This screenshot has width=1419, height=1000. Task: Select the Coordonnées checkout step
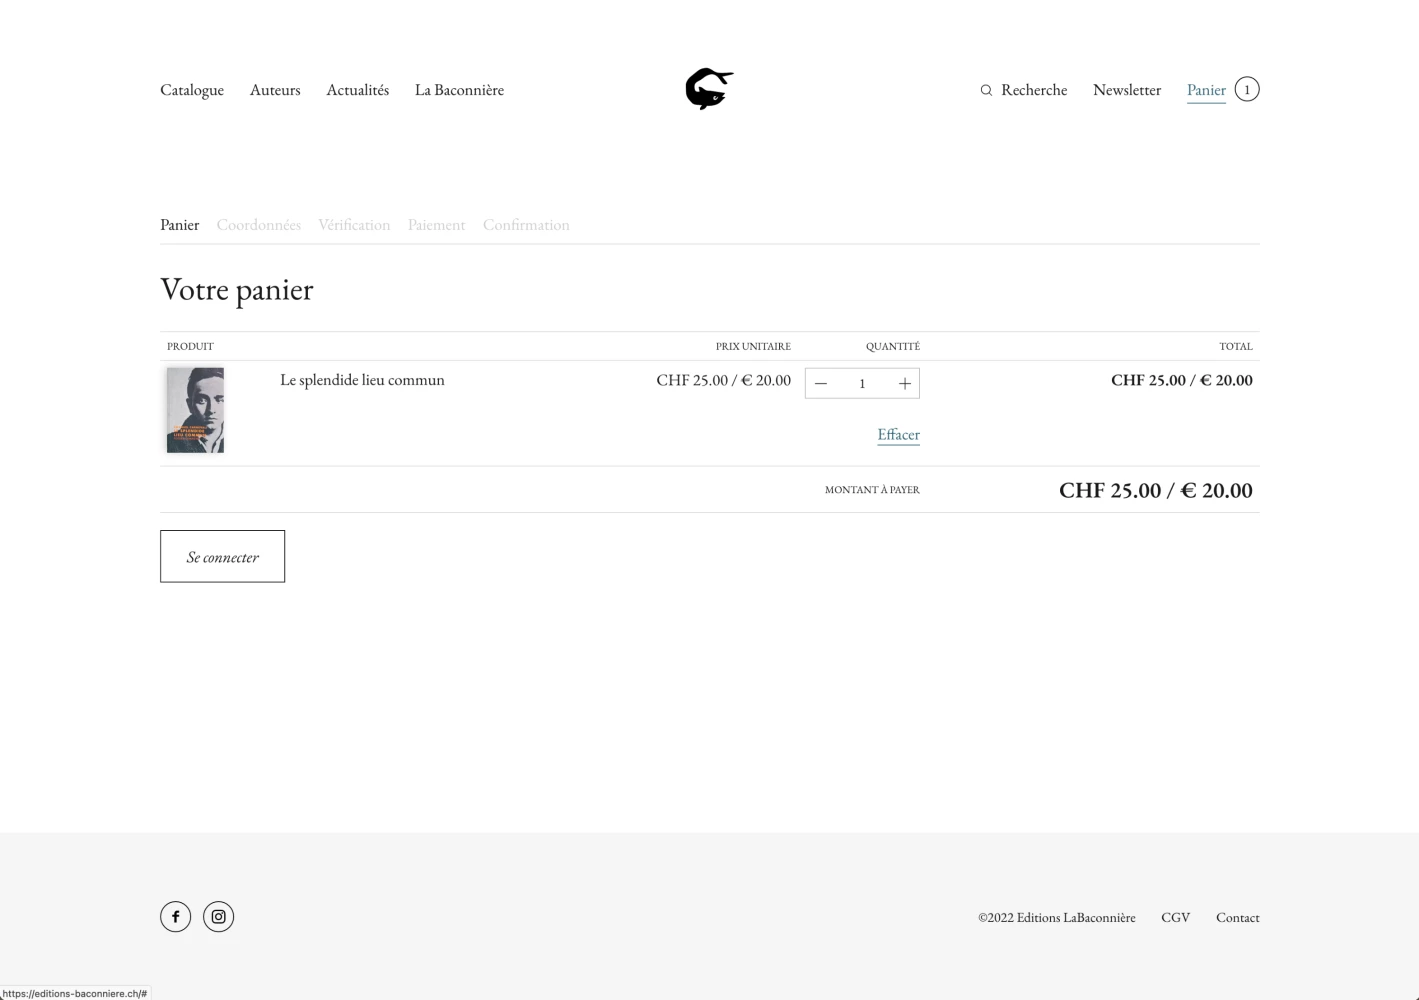pos(258,225)
